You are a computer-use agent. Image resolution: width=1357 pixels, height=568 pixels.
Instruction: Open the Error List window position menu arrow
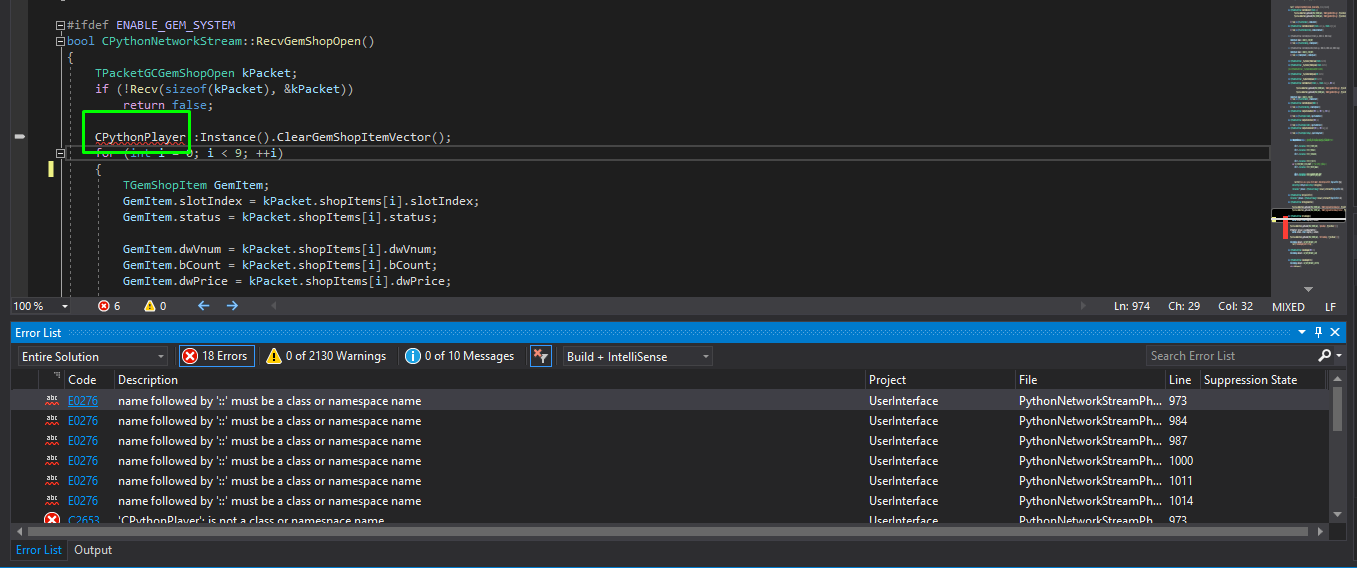coord(1302,332)
